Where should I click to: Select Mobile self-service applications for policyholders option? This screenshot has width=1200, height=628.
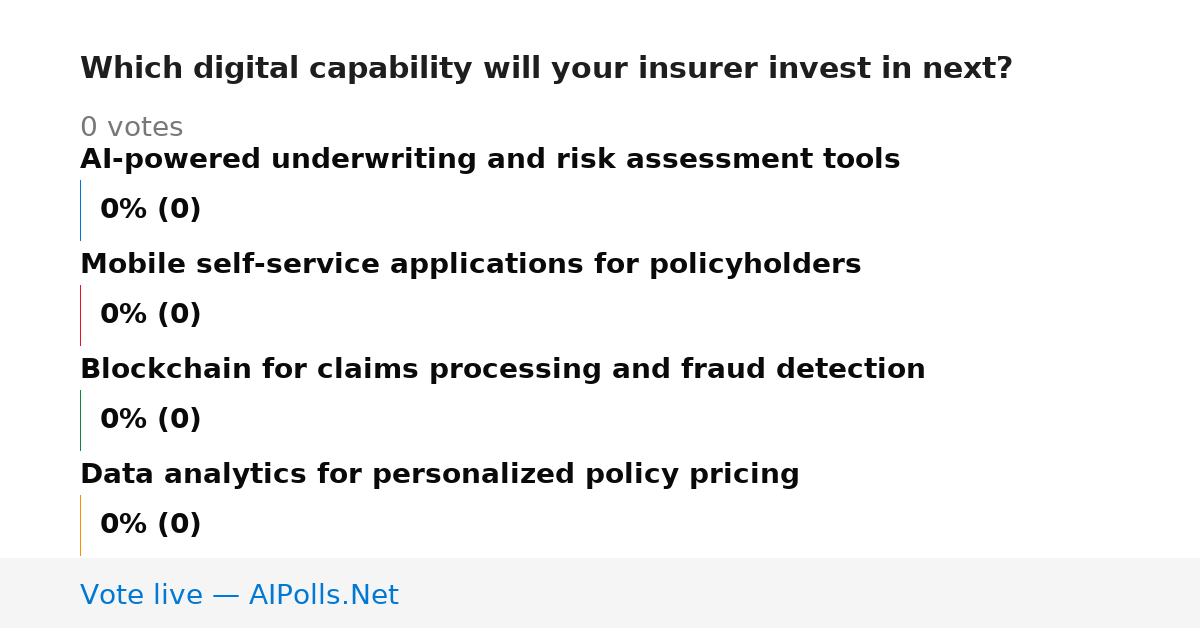point(470,265)
